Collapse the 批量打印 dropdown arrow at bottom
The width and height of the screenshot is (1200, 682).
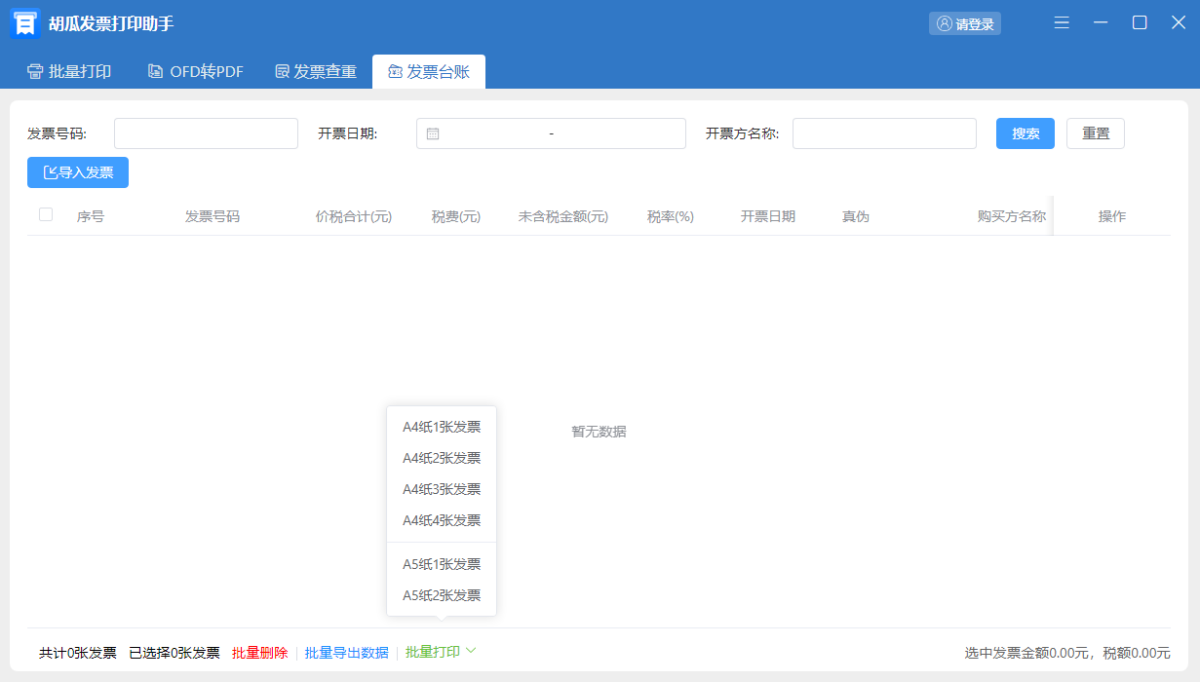(471, 651)
